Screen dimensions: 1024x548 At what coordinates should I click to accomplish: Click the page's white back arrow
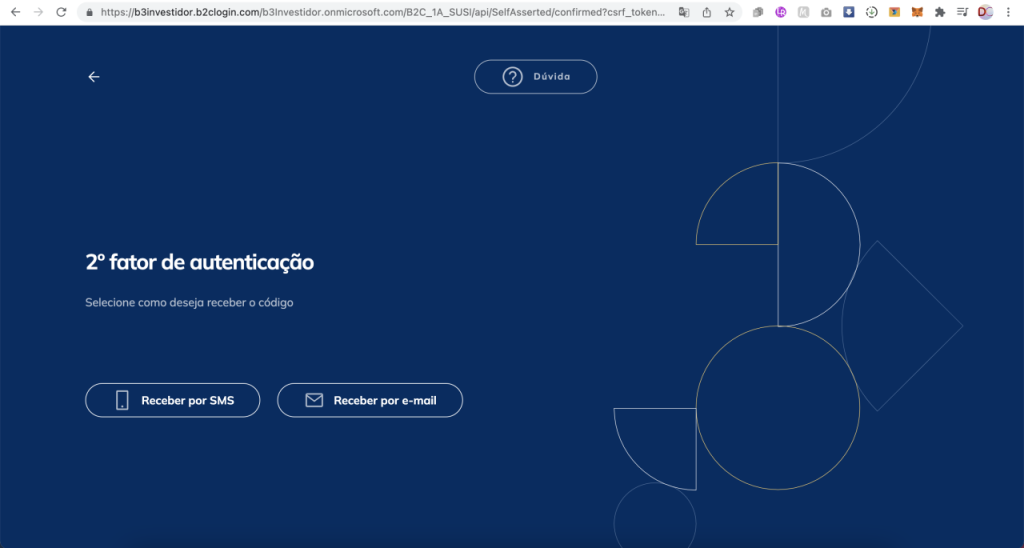[x=94, y=77]
